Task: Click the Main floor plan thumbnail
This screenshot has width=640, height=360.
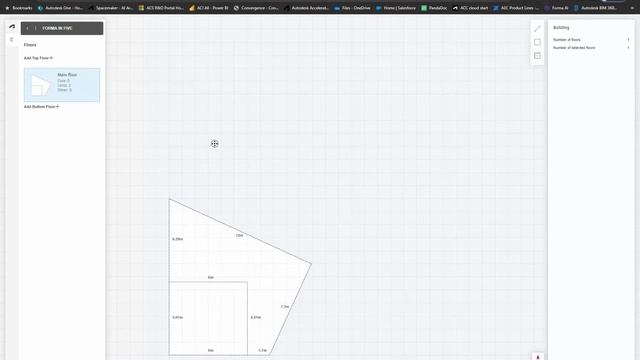Action: click(x=40, y=85)
